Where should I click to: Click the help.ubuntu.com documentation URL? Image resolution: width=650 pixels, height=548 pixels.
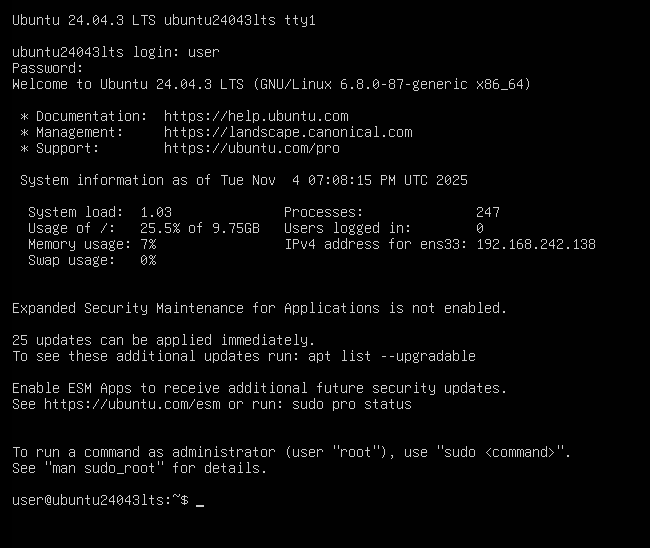(256, 116)
